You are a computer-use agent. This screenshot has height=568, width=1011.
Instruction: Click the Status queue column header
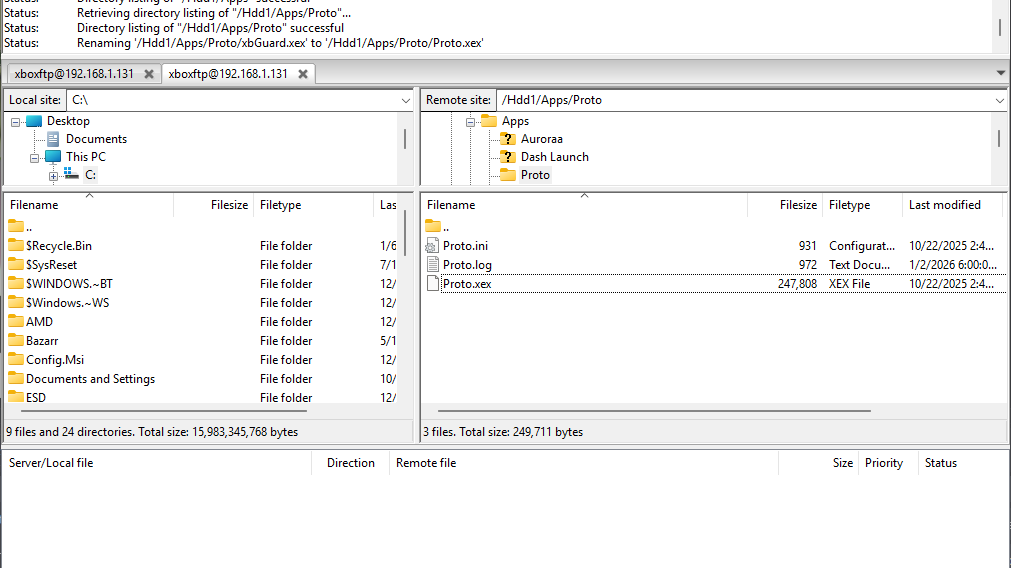[x=963, y=464]
